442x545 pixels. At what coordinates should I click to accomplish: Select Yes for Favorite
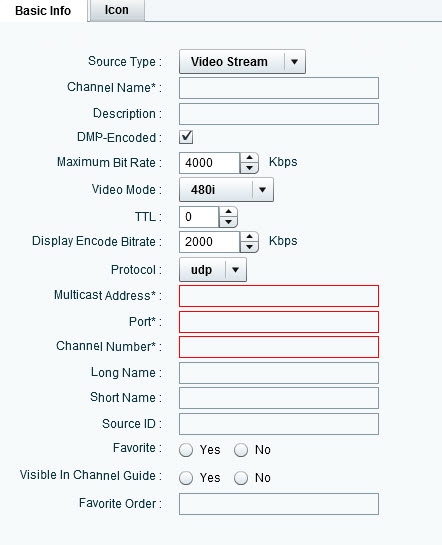tap(186, 450)
